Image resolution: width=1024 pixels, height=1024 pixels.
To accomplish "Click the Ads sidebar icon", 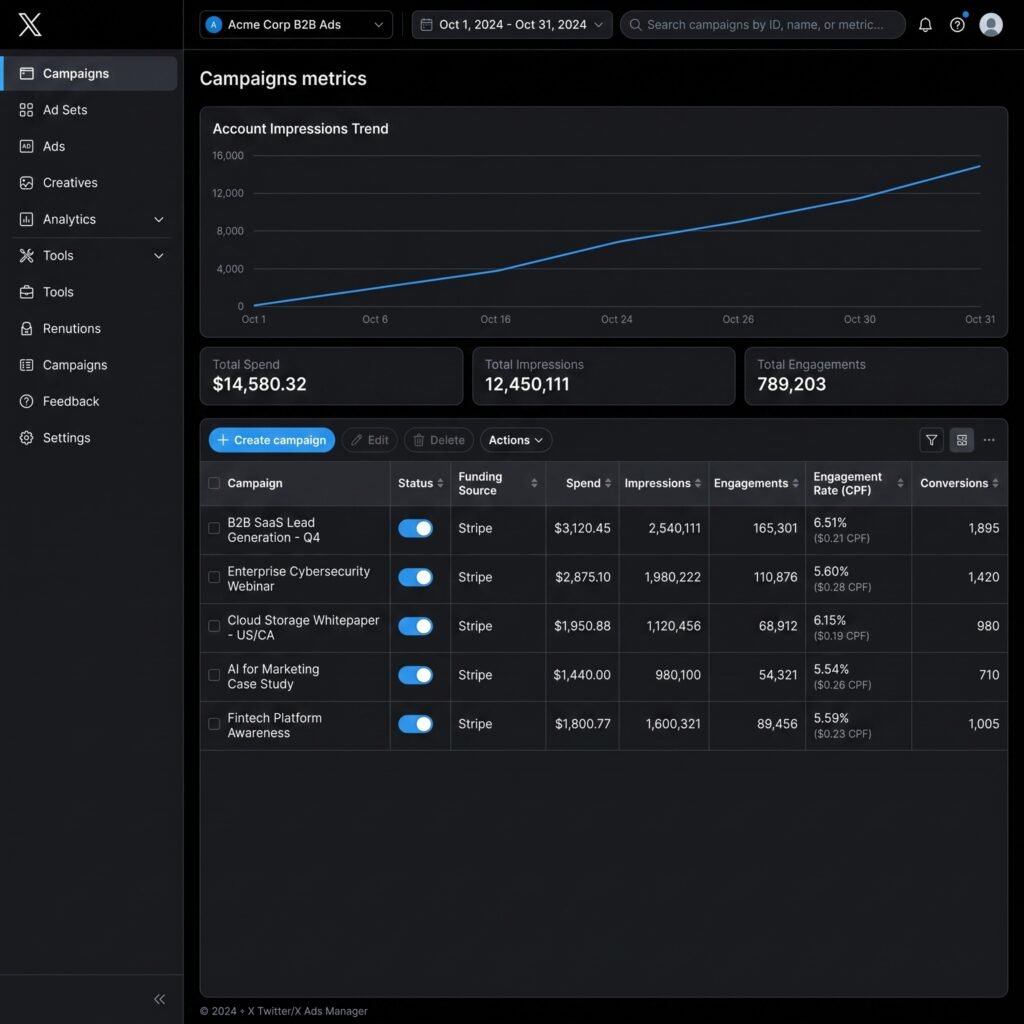I will (26, 146).
